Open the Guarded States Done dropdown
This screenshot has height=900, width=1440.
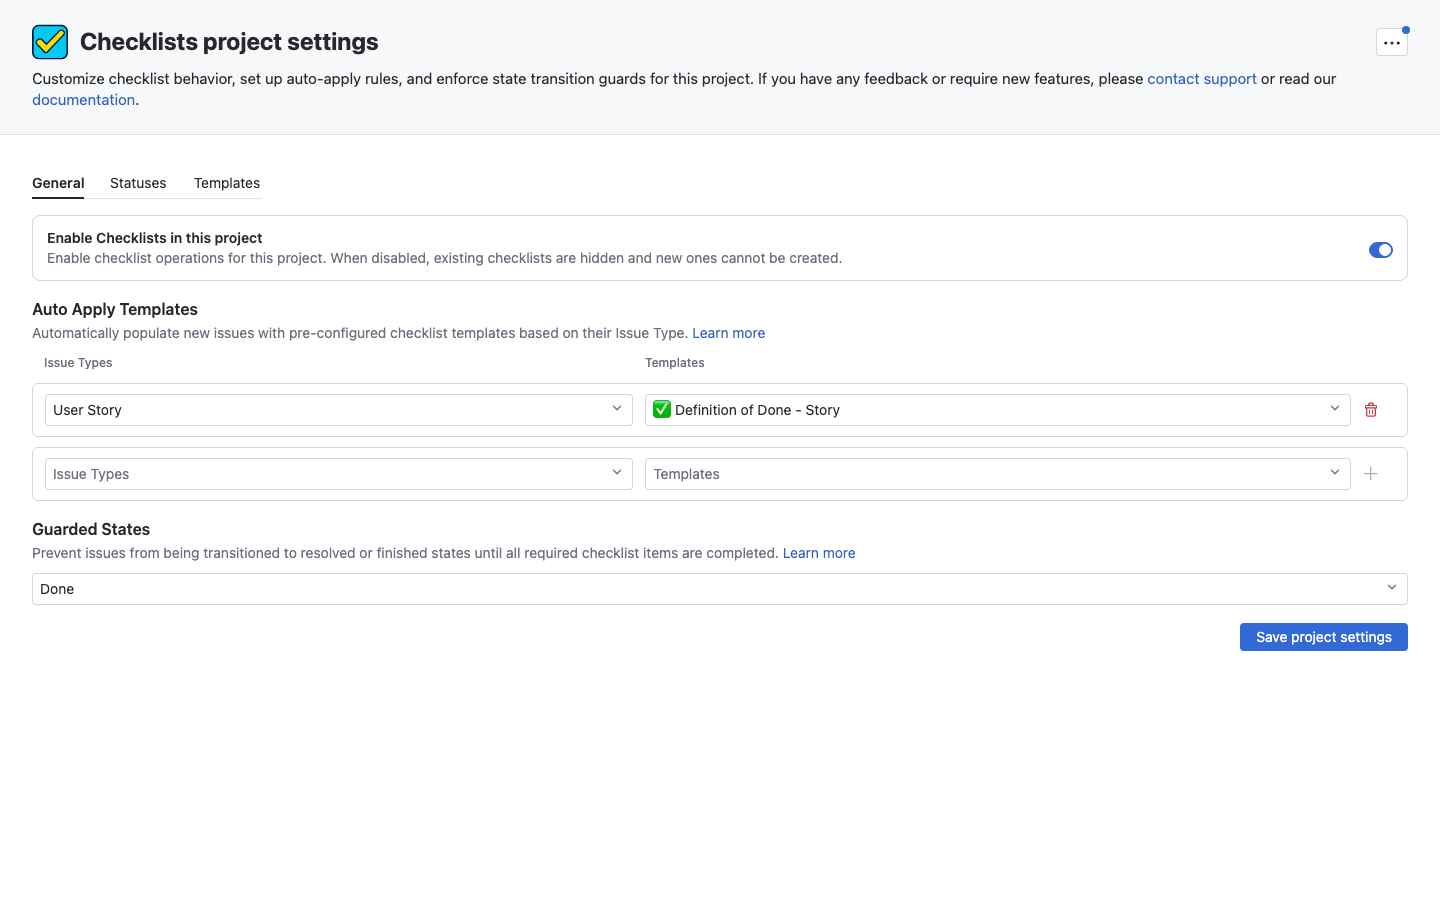coord(720,589)
